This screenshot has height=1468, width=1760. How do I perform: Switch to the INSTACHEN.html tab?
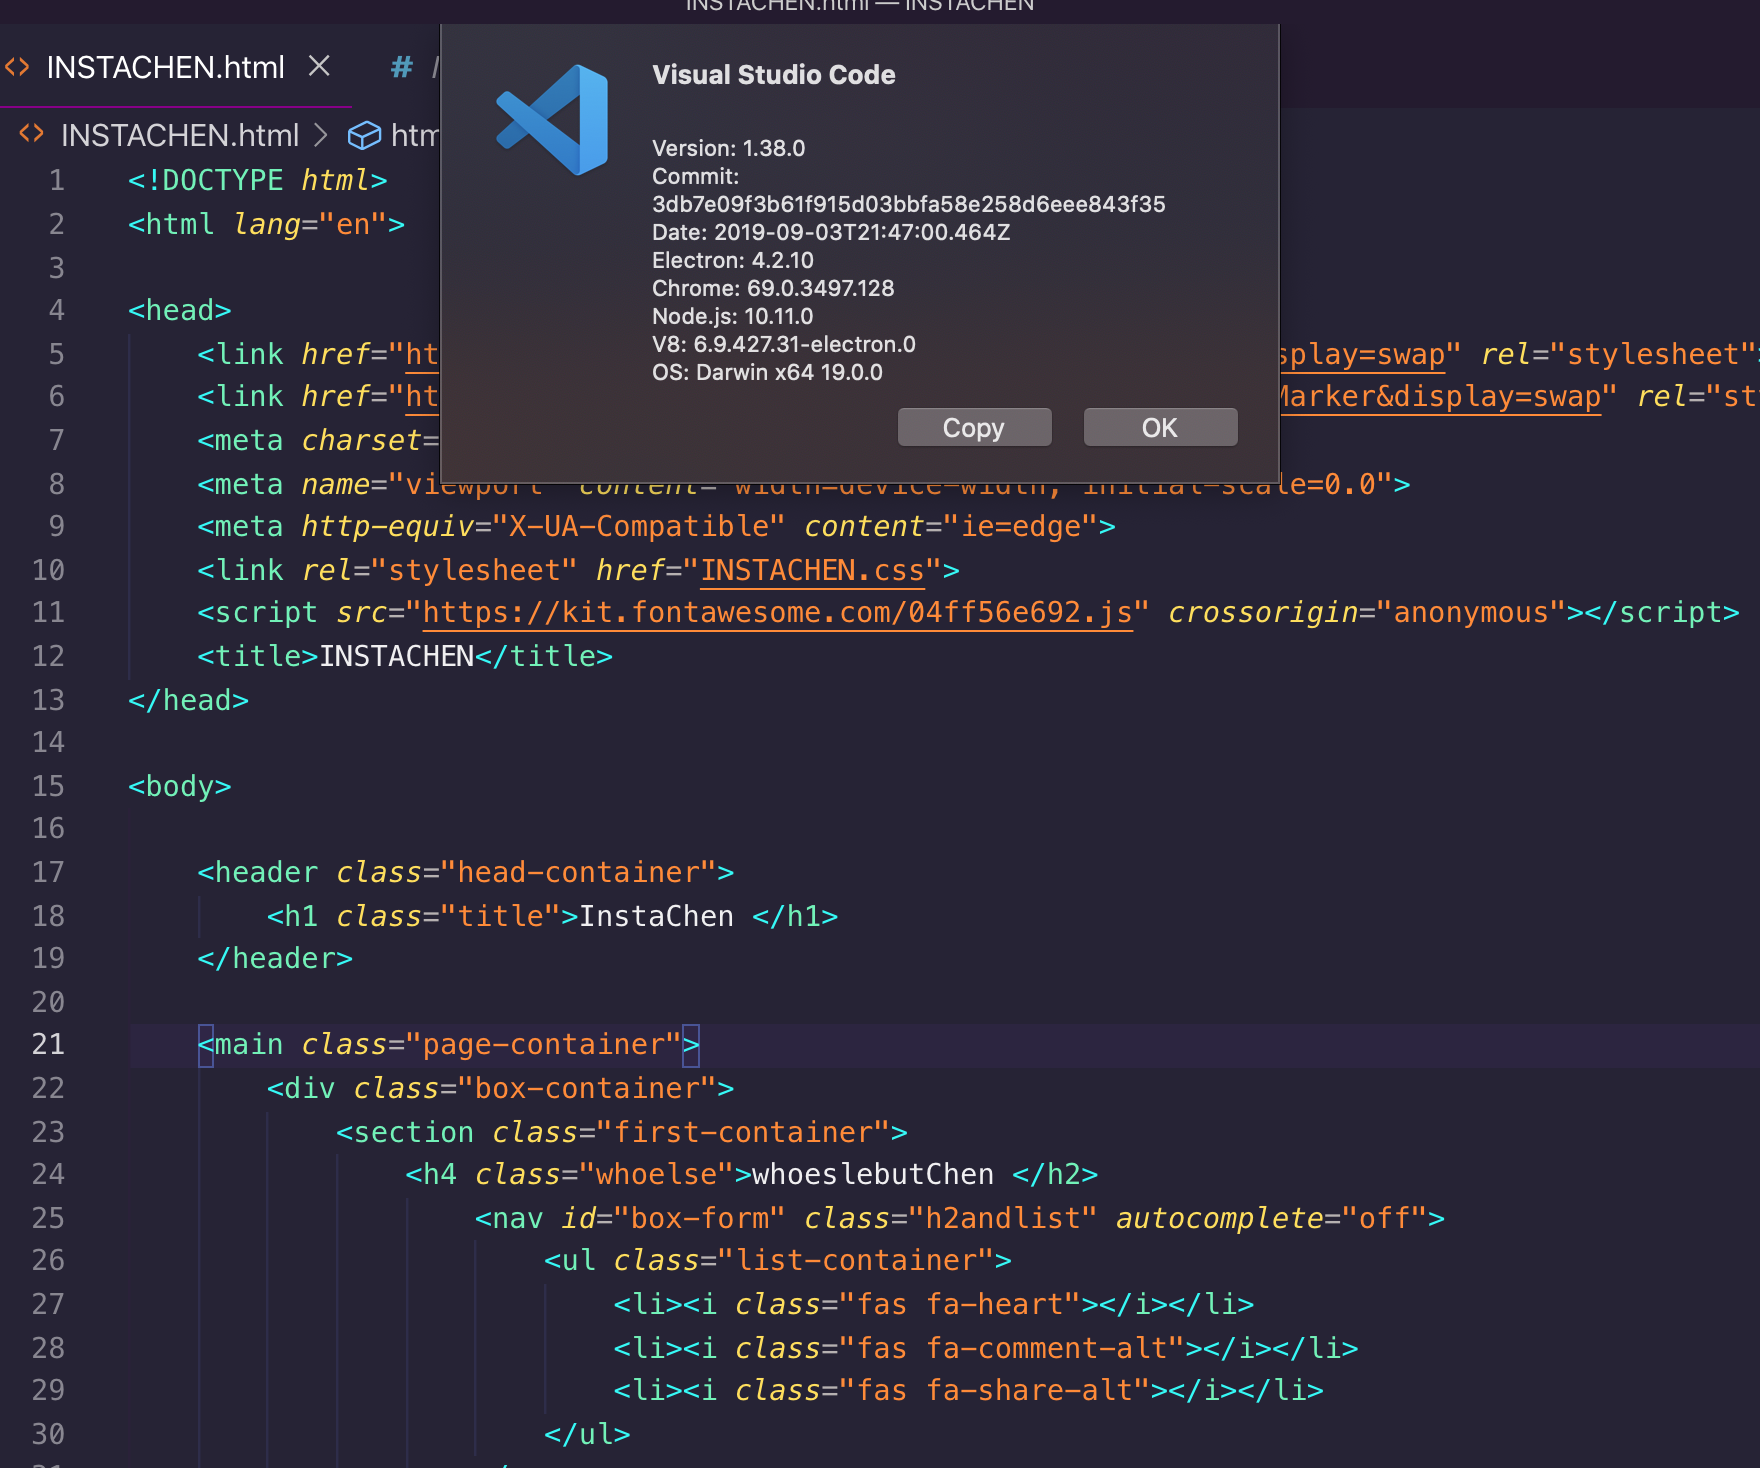[x=166, y=67]
